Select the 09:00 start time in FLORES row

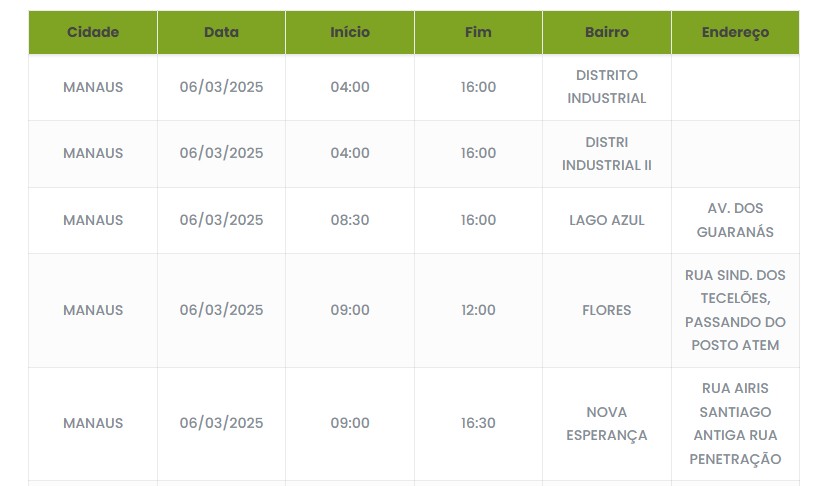(x=350, y=310)
